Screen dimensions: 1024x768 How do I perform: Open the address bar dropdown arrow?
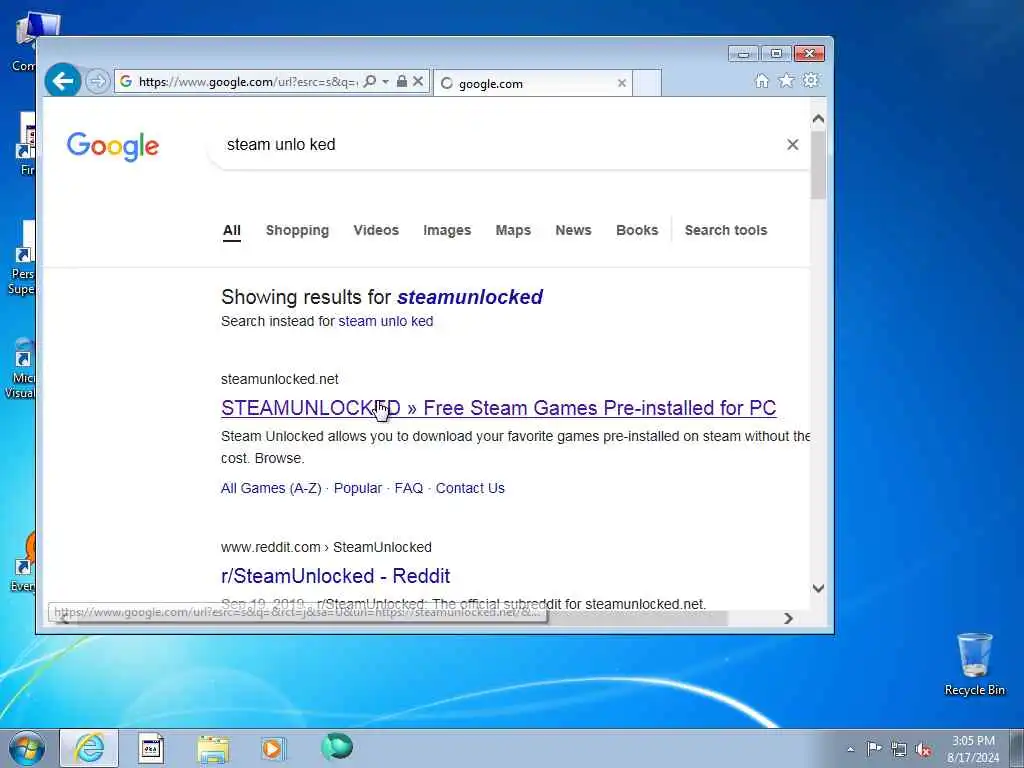click(385, 82)
